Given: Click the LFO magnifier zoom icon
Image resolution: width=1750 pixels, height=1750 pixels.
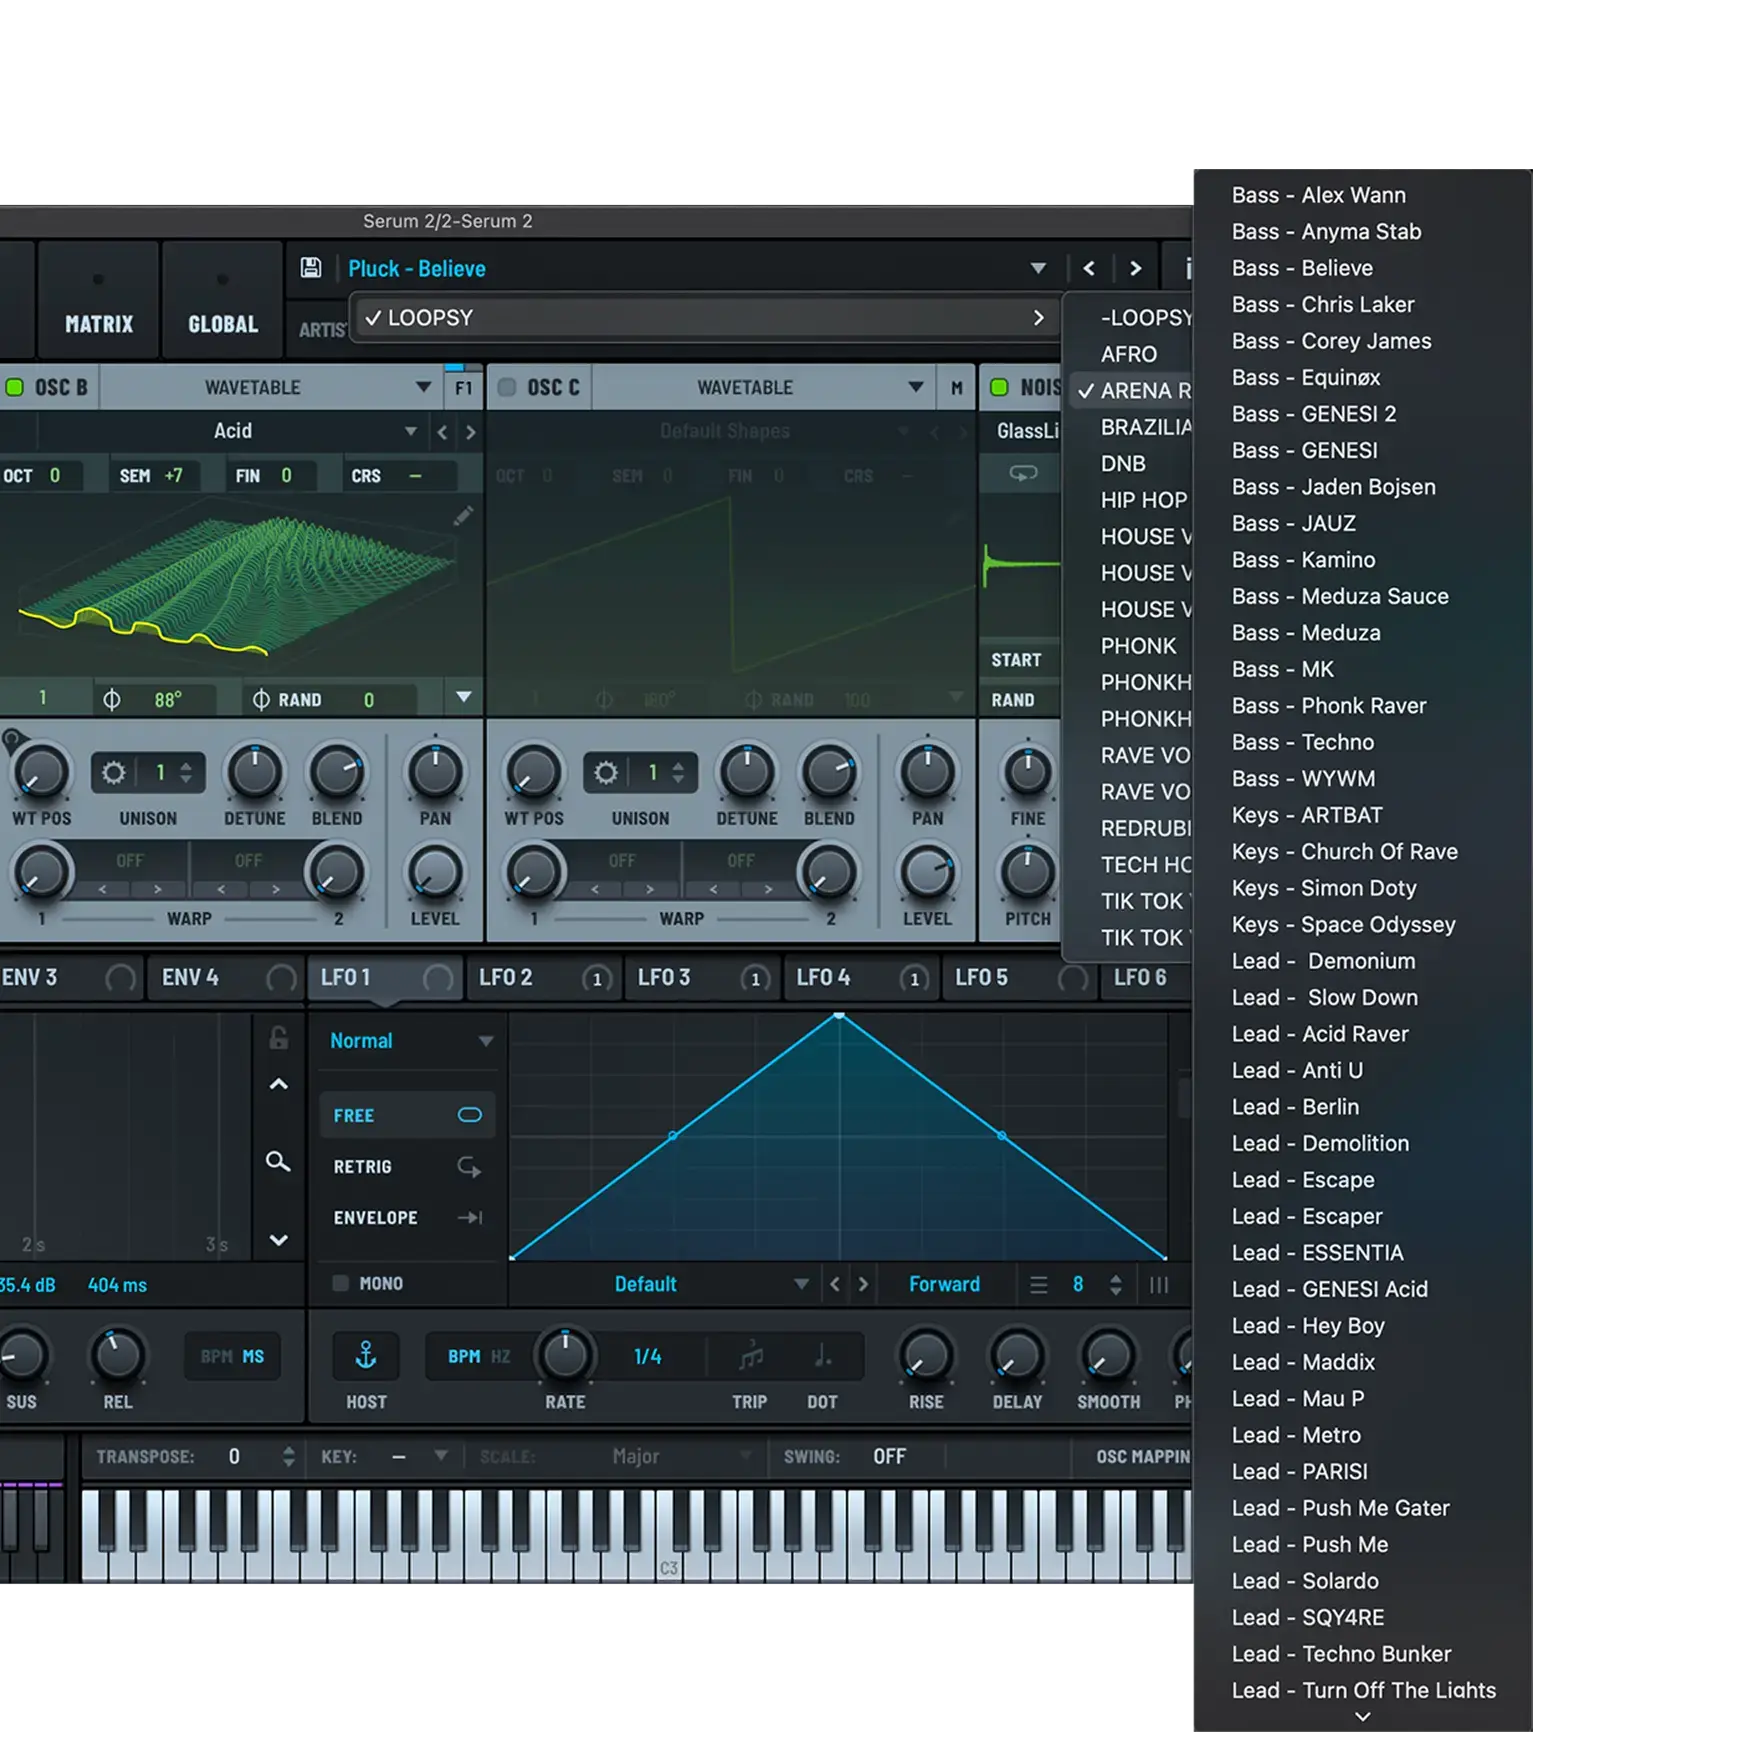Looking at the screenshot, I should pyautogui.click(x=278, y=1161).
